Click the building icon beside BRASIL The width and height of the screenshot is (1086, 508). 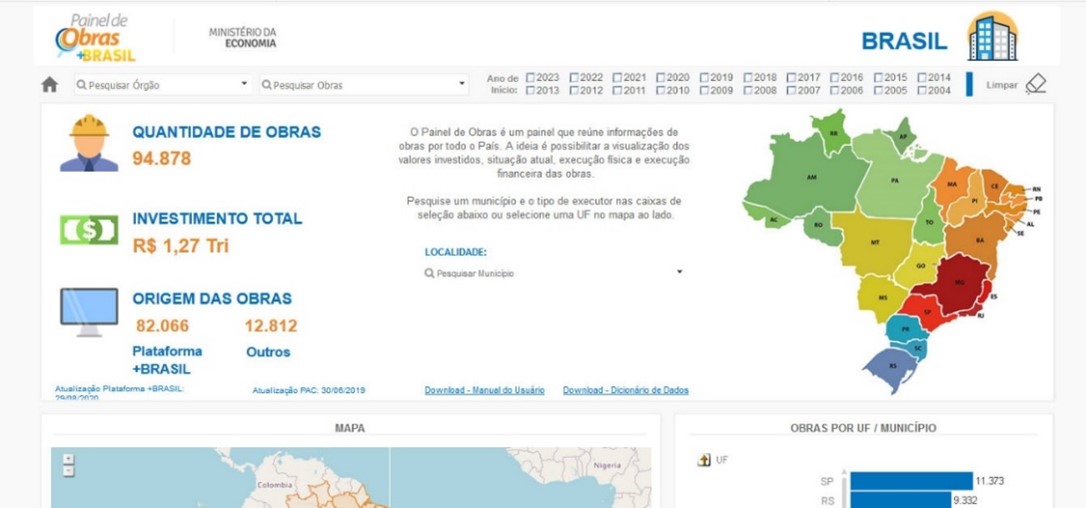pyautogui.click(x=991, y=37)
